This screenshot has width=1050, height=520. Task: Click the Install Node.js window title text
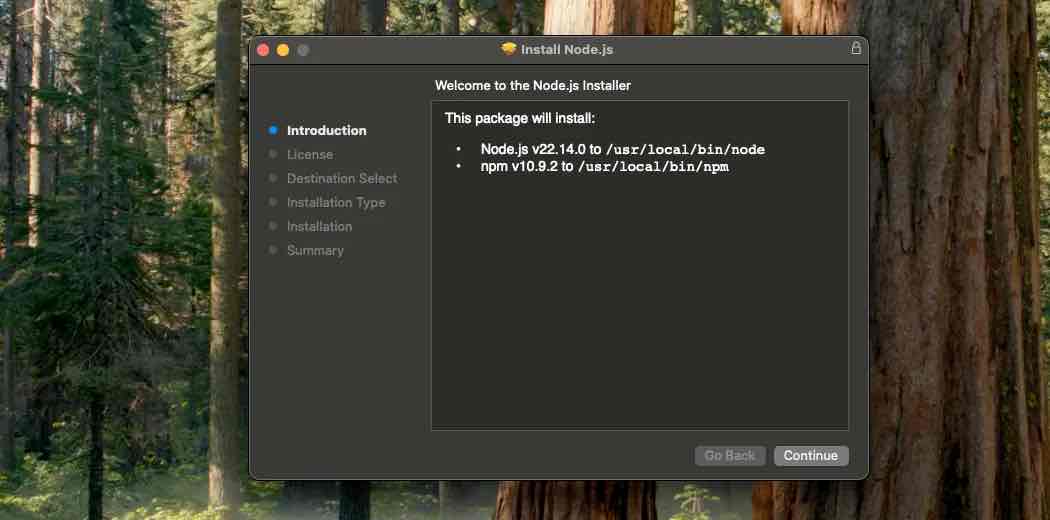[x=567, y=50]
